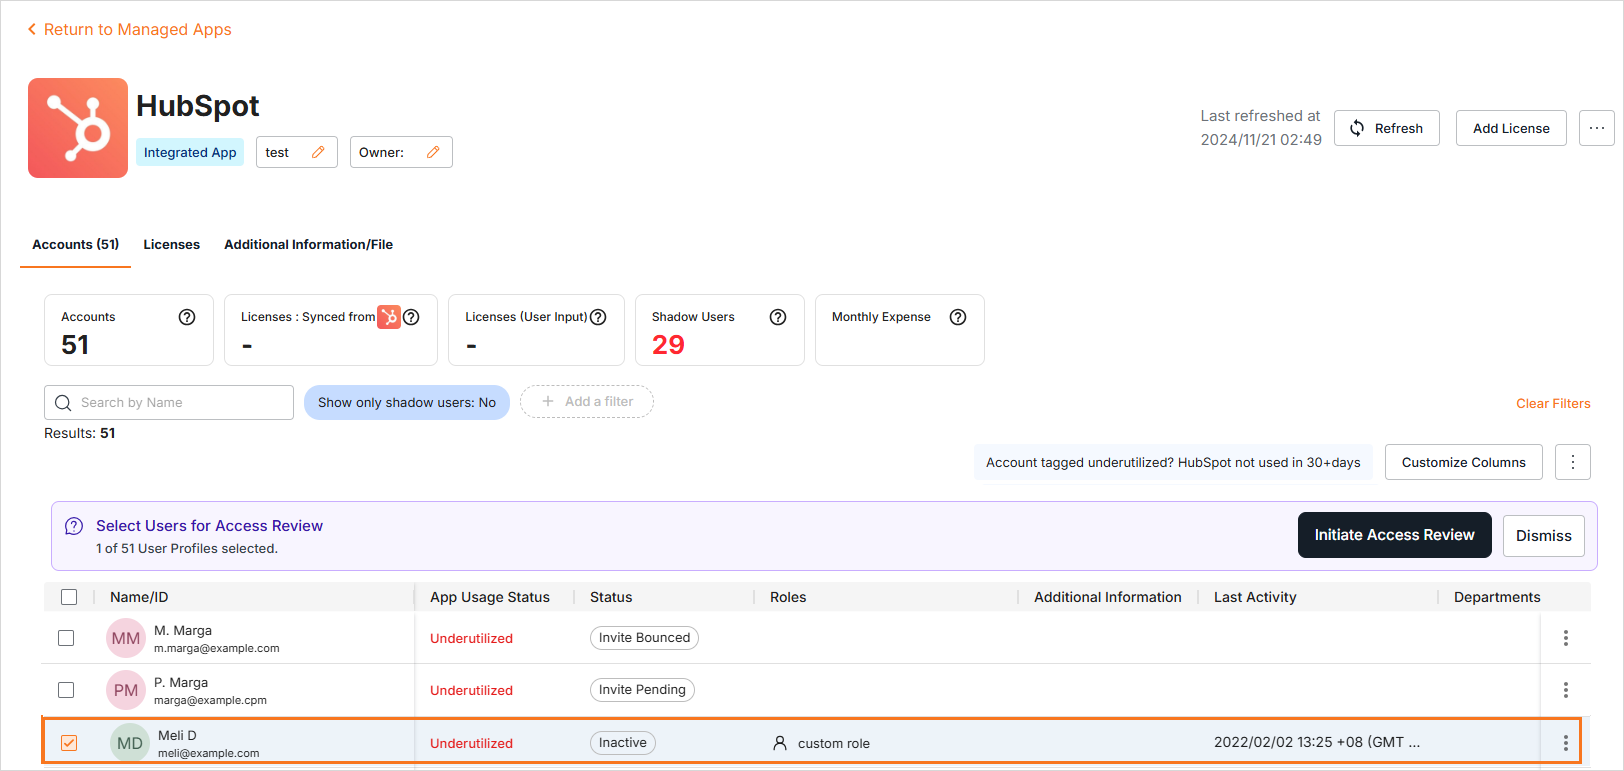Open help icon on Shadow Users card
Viewport: 1624px width, 771px height.
click(x=778, y=317)
